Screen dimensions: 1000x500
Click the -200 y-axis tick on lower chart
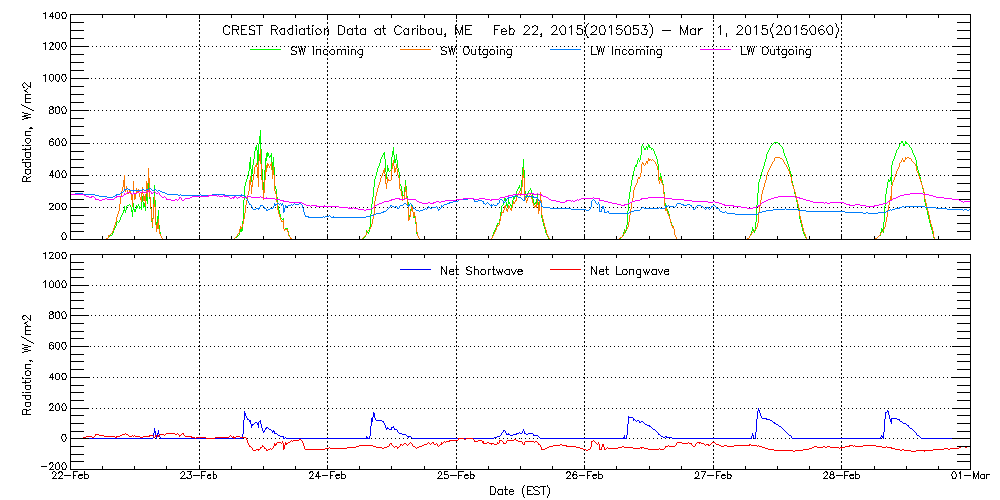click(52, 466)
